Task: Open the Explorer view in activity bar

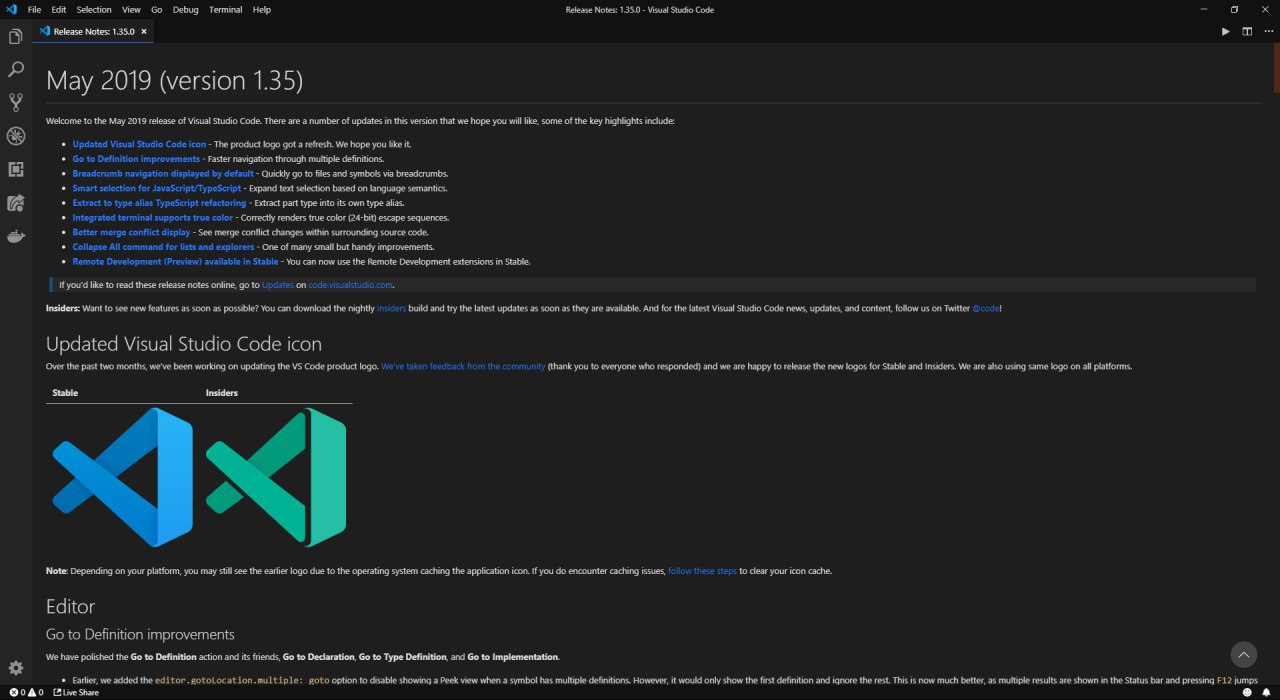Action: 15,37
